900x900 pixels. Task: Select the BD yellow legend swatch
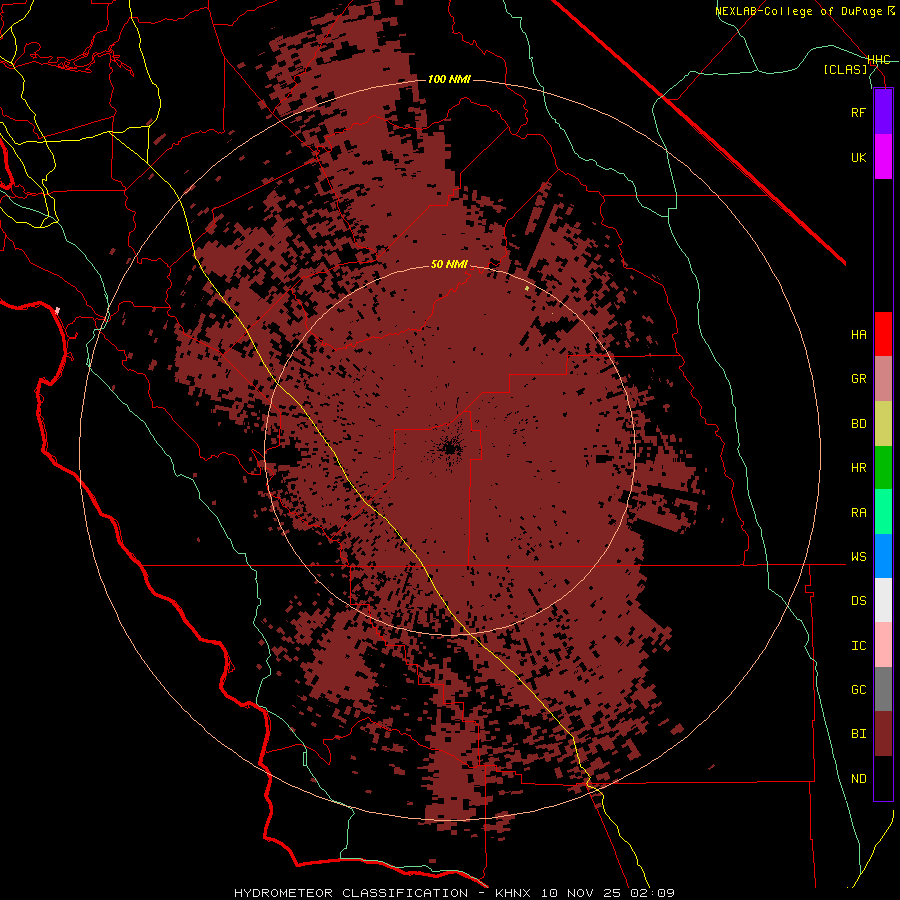tap(883, 424)
